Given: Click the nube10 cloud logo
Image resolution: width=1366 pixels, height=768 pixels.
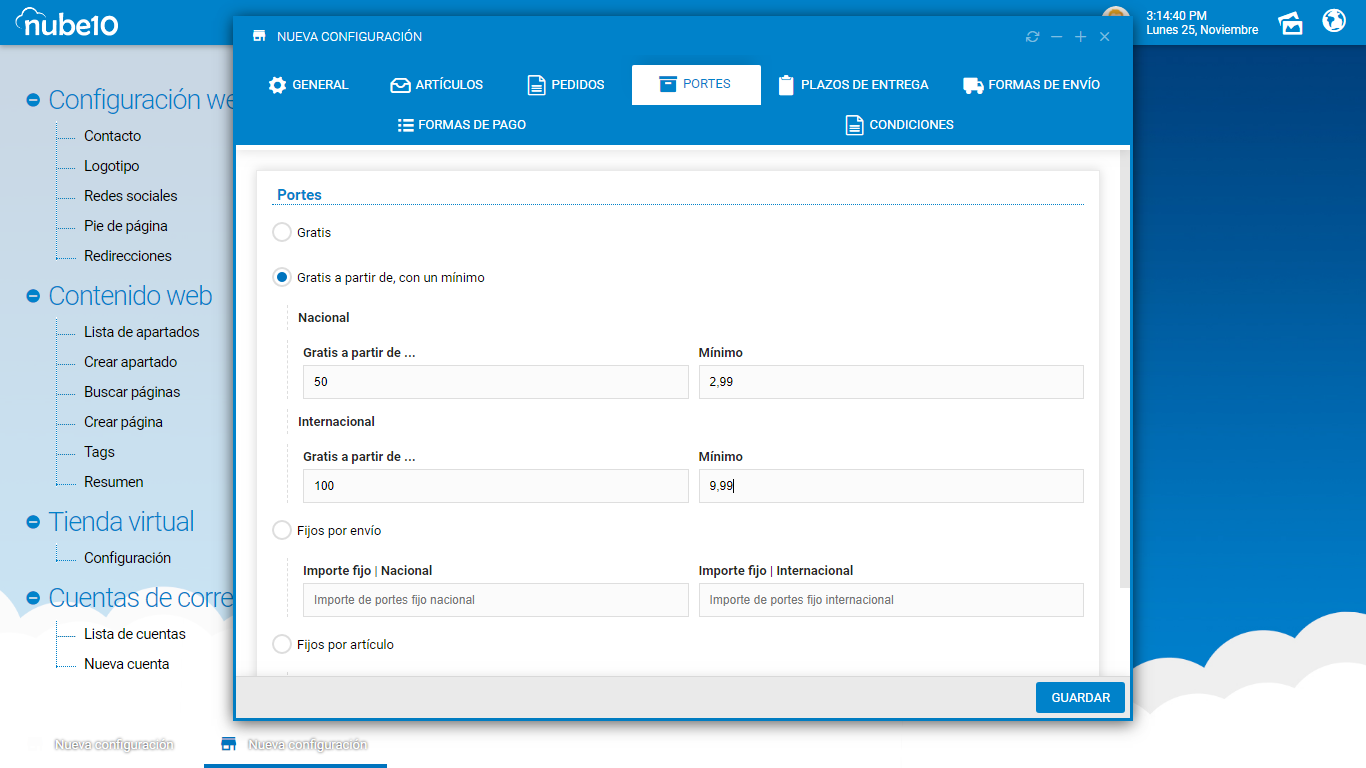Looking at the screenshot, I should click(67, 21).
